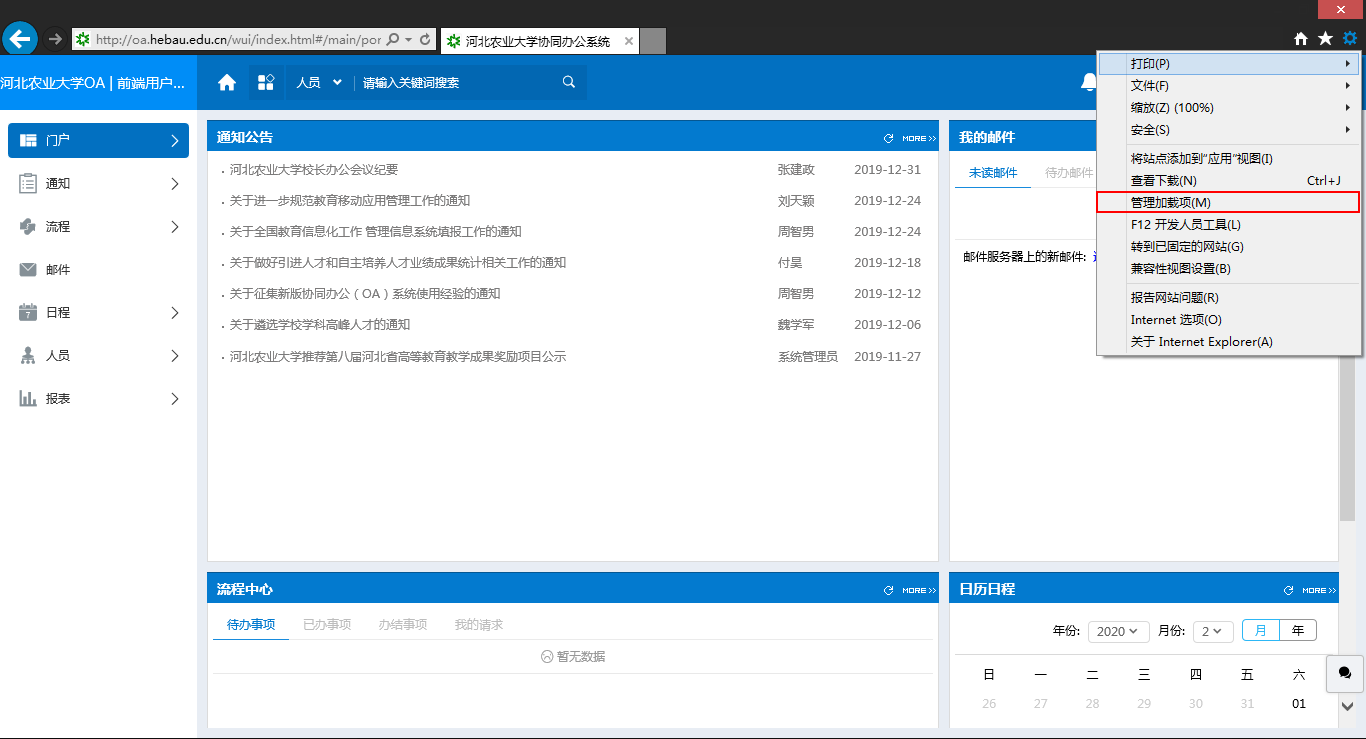
Task: Click the OA home icon in header
Action: pyautogui.click(x=227, y=82)
